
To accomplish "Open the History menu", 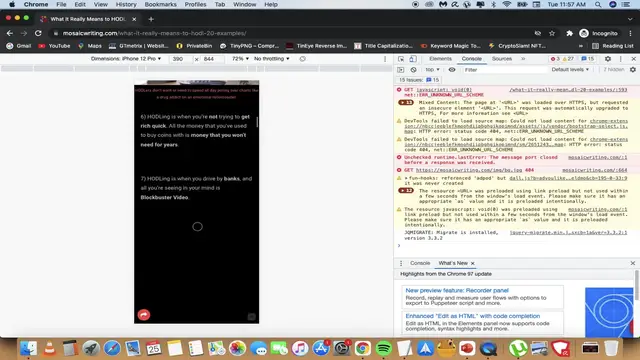I will pyautogui.click(x=126, y=4).
